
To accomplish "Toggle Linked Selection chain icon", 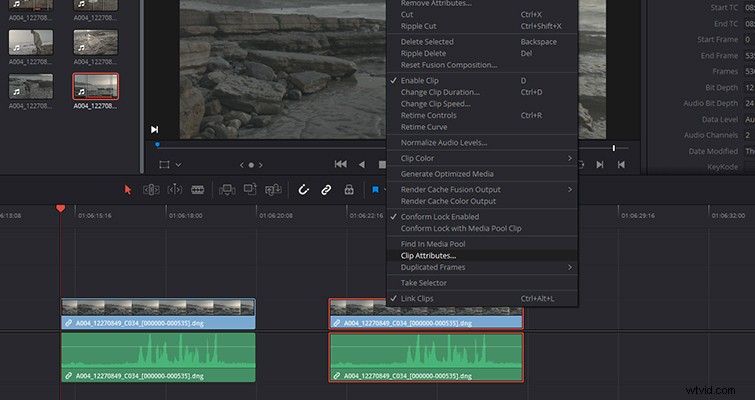I will [x=326, y=190].
